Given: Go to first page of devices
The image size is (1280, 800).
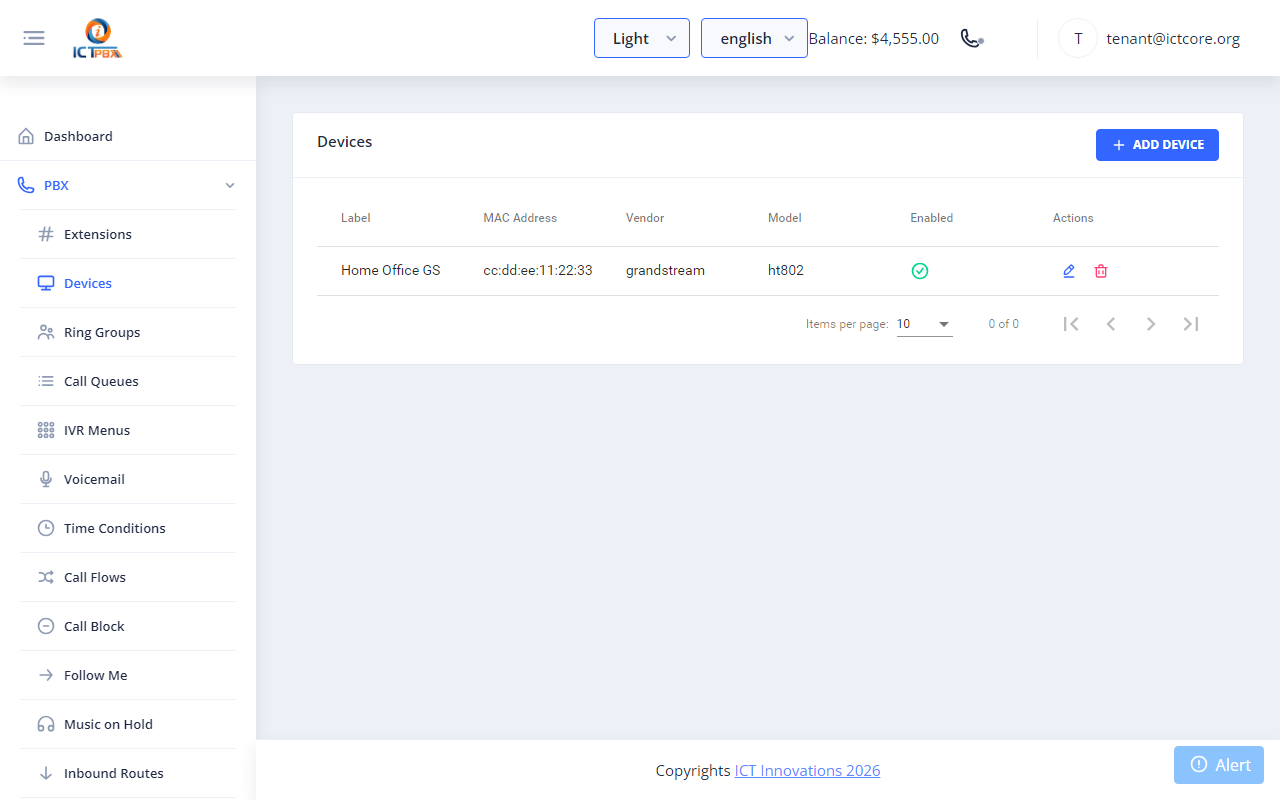Looking at the screenshot, I should tap(1071, 324).
